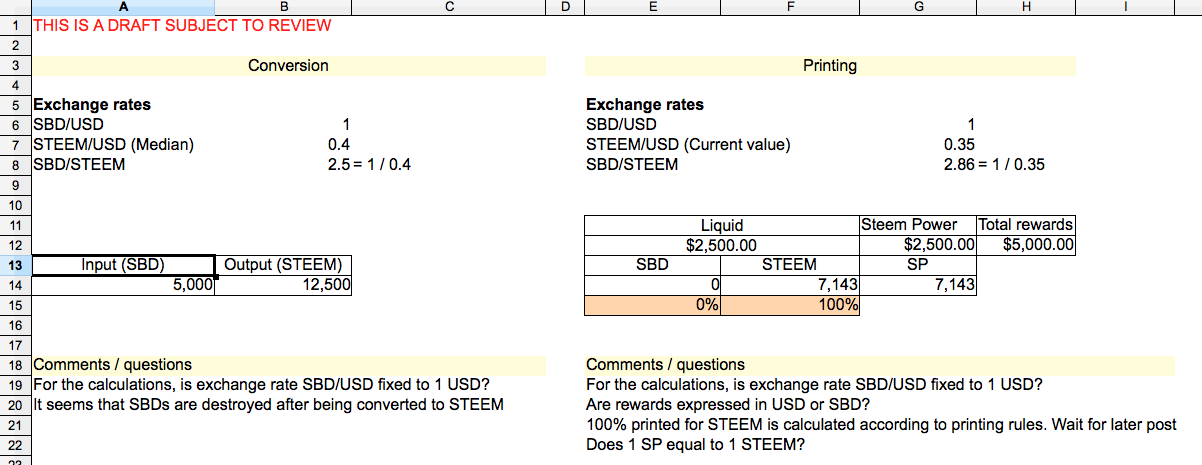Select column A header
This screenshot has width=1202, height=465.
tap(123, 7)
